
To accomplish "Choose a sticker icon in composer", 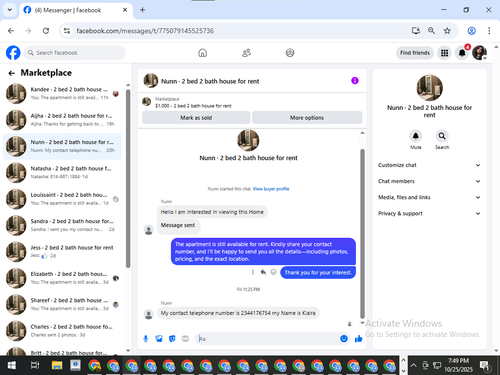I will coord(172,339).
